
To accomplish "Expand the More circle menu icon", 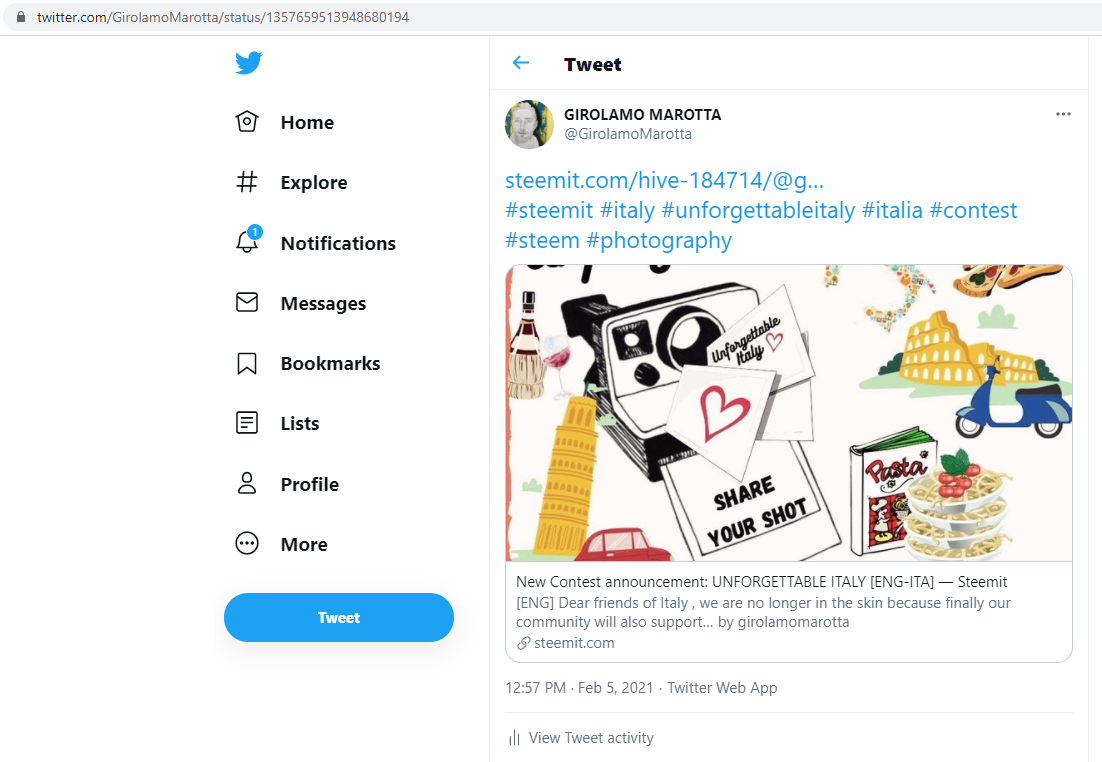I will pyautogui.click(x=246, y=544).
